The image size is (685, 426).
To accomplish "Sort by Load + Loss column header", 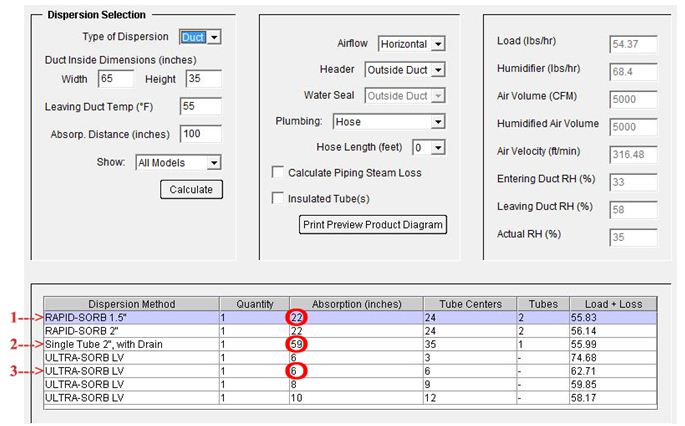I will click(613, 304).
